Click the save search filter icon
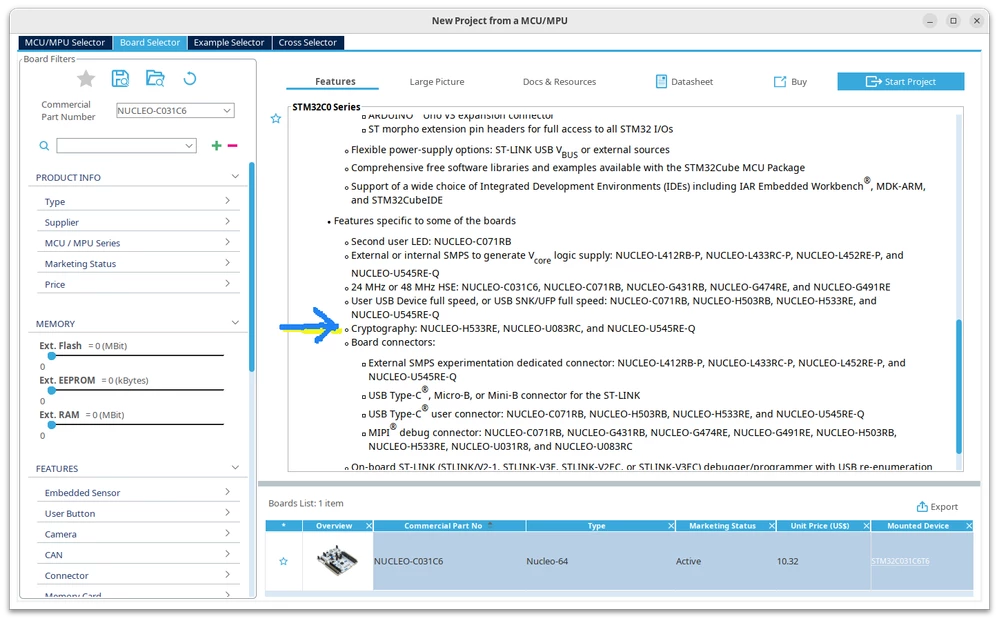The image size is (999, 621). pos(120,79)
